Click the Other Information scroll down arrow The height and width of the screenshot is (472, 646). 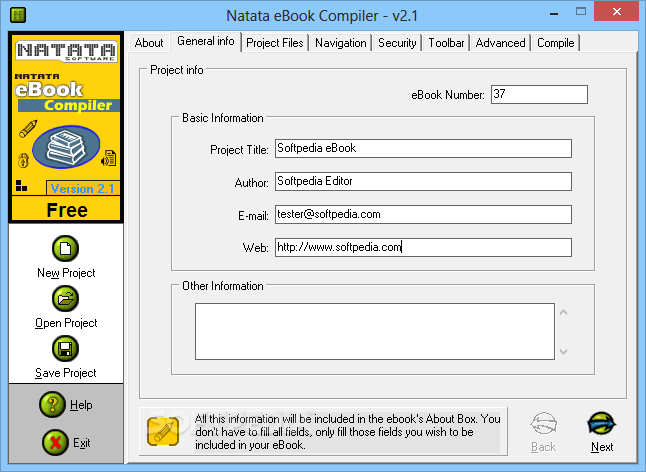[564, 351]
